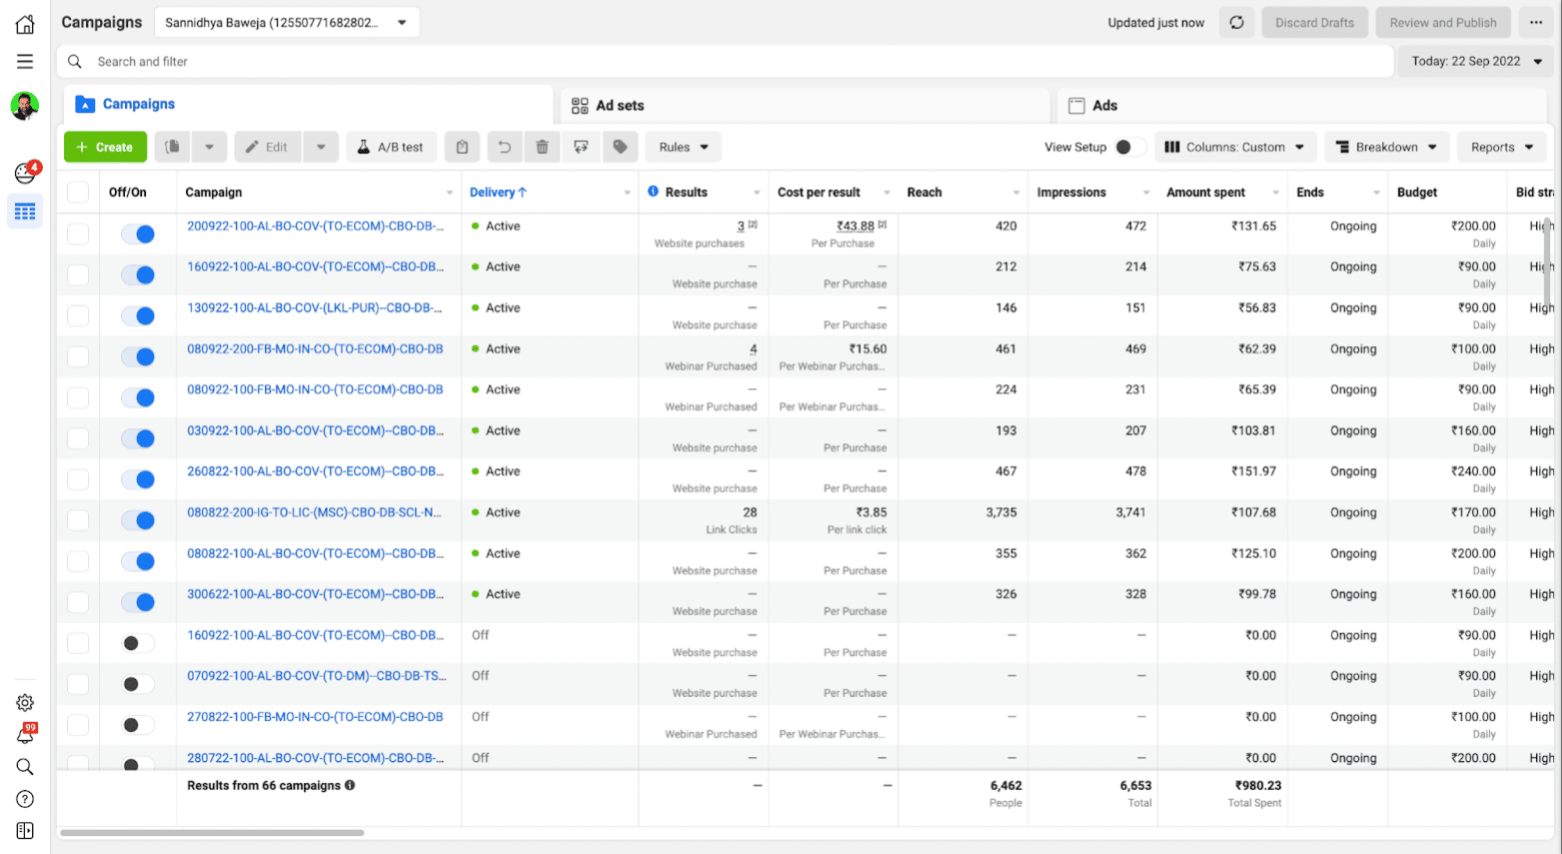Toggle off campaign 080822-200-IG-TO-LIC
Screen dimensions: 1562x854
click(138, 520)
